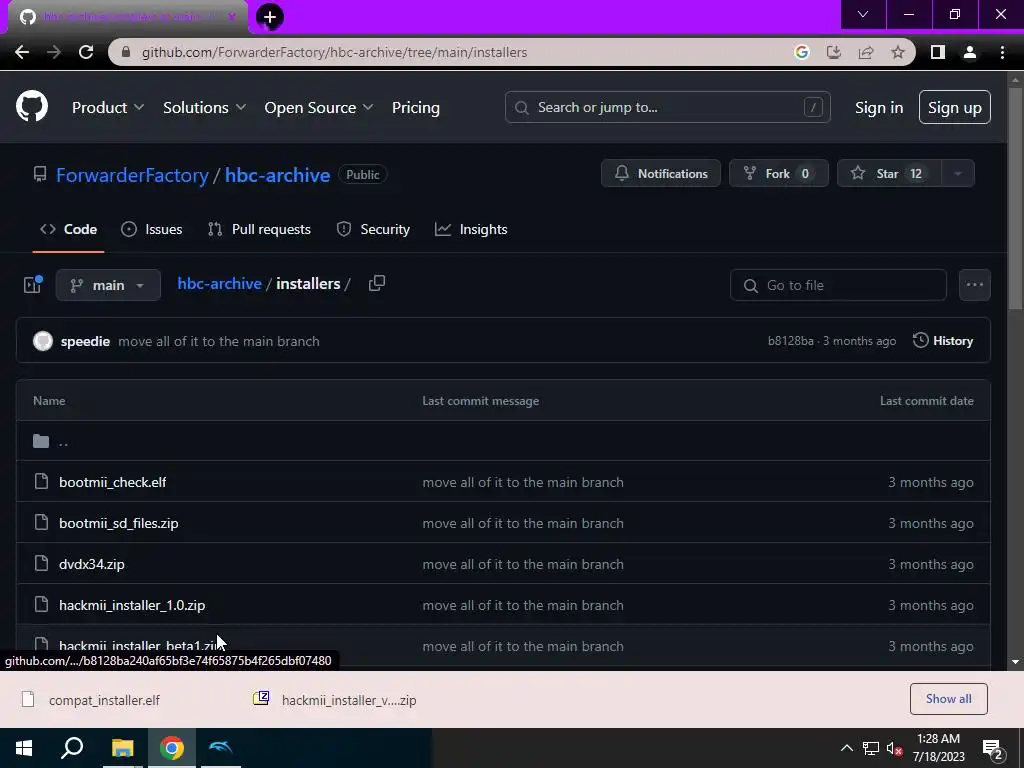Click the Search or jump to field

(667, 107)
